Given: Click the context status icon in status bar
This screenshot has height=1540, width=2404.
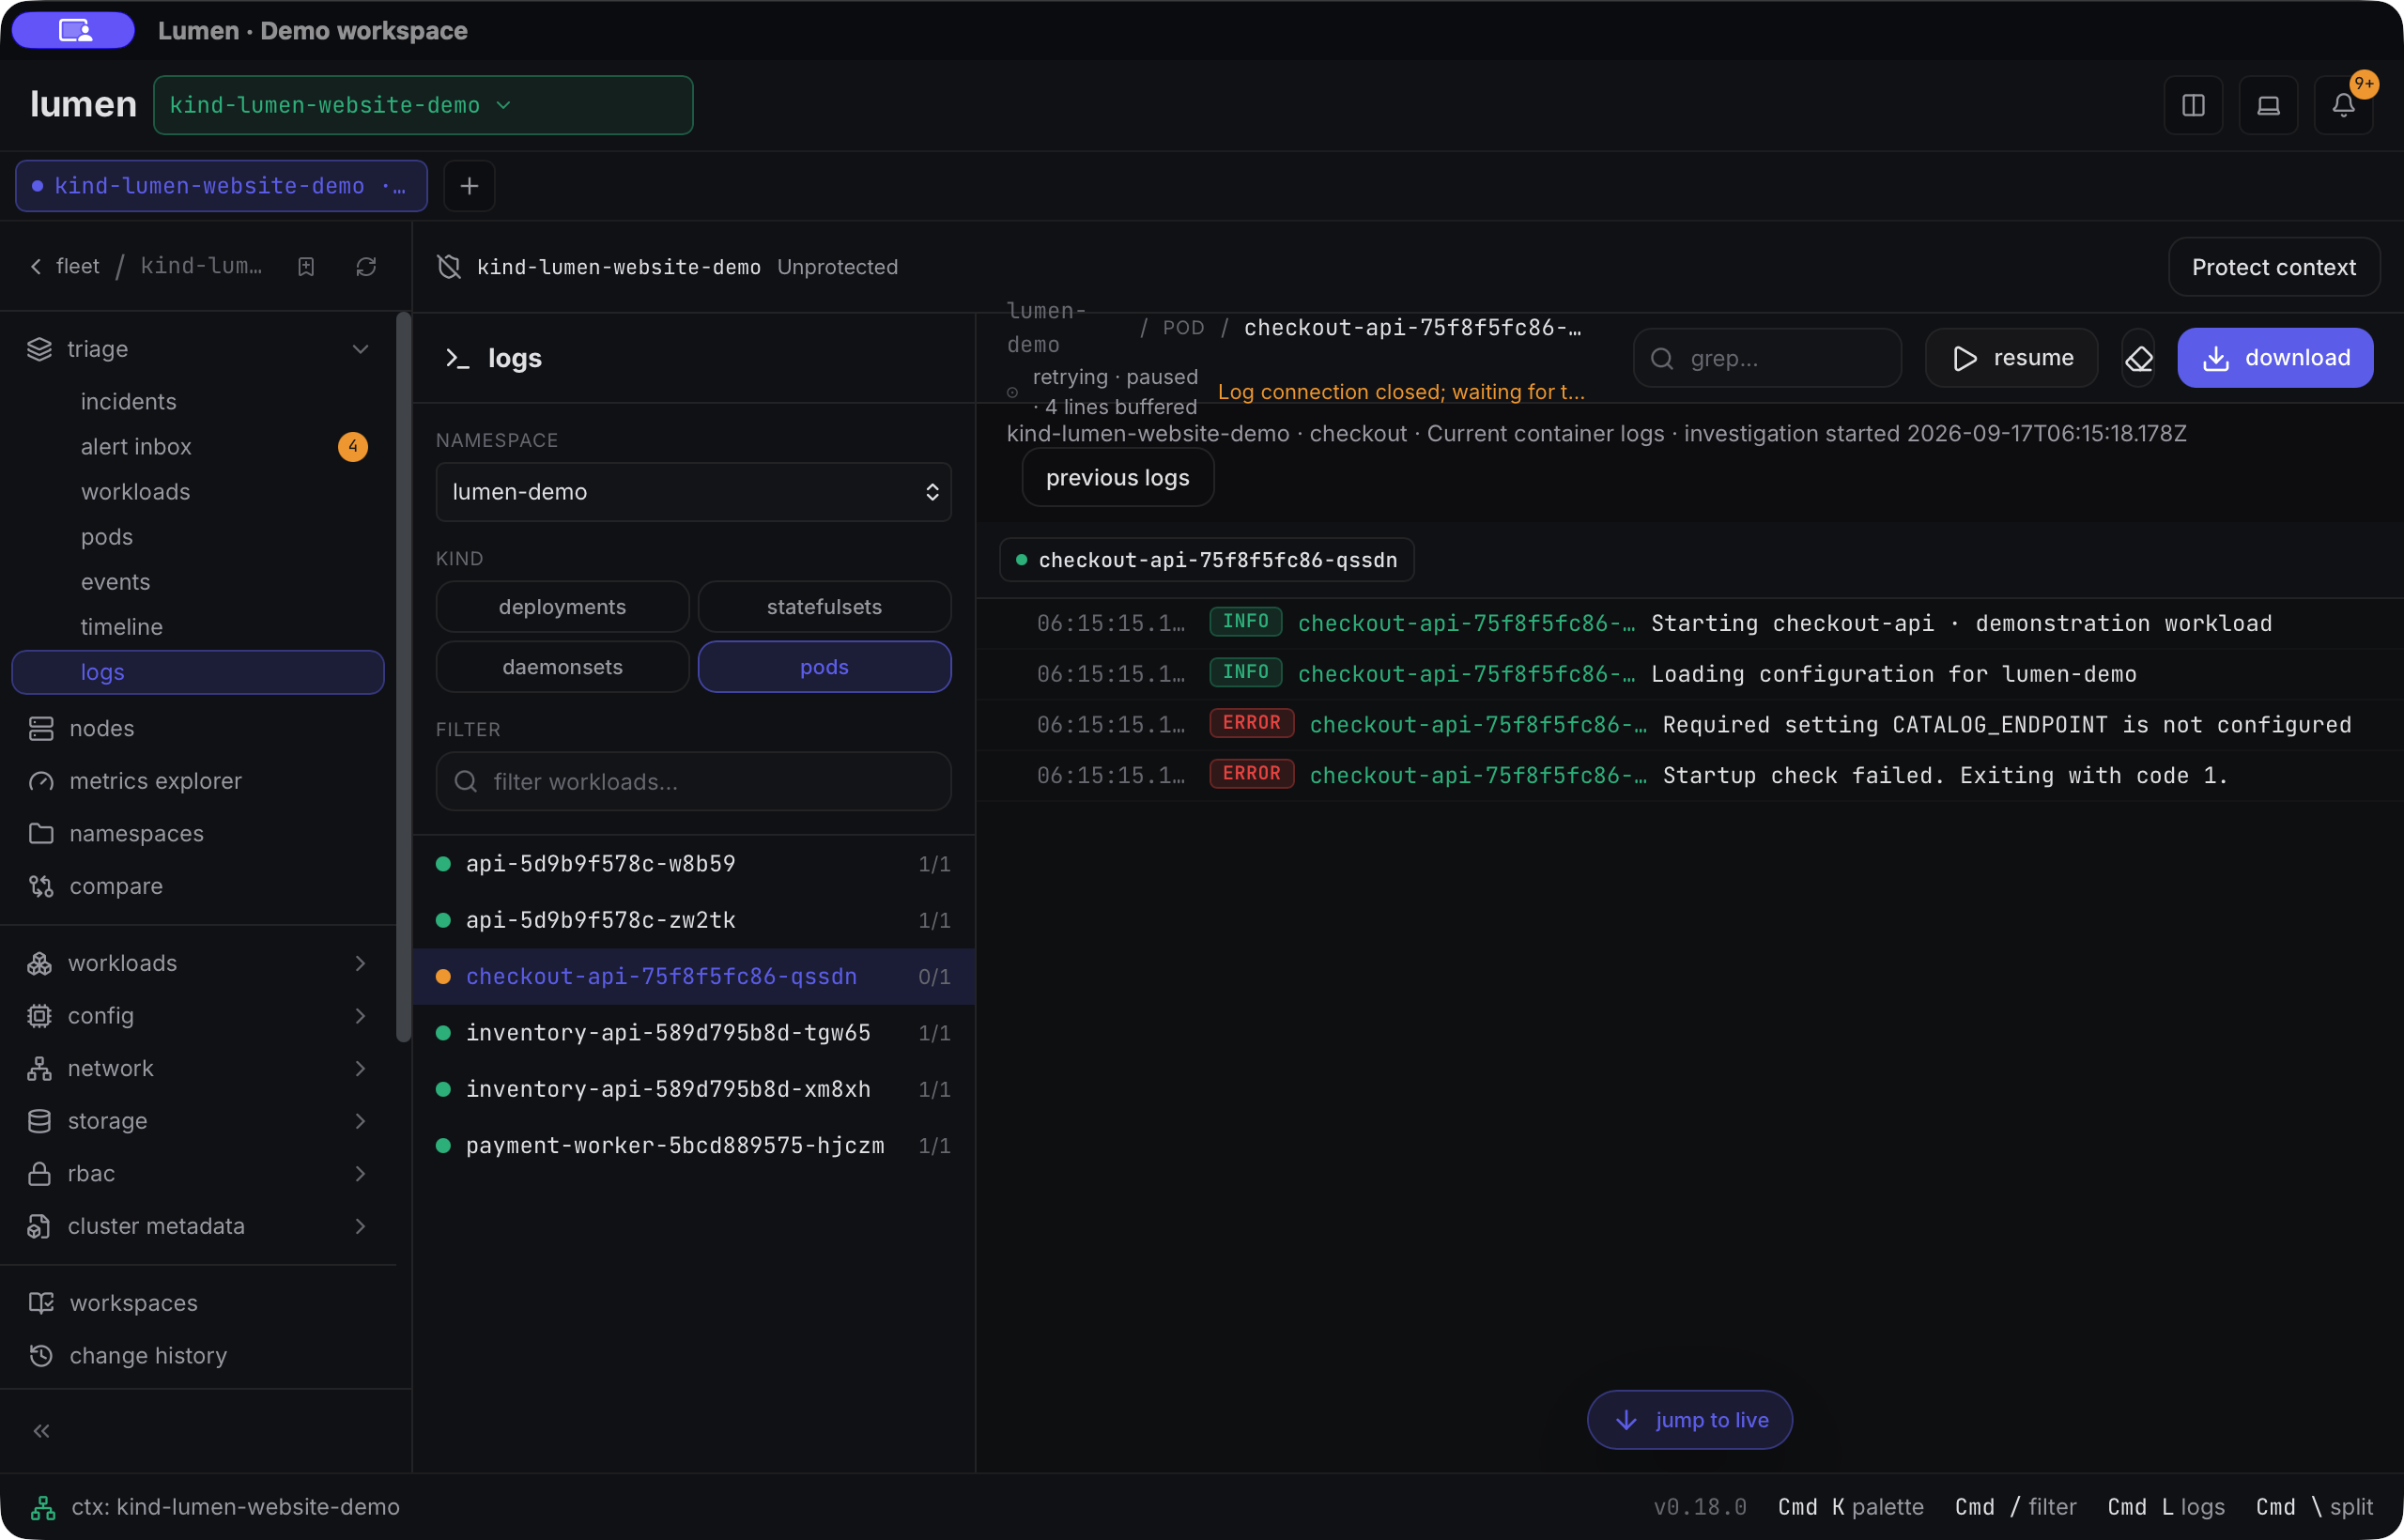Looking at the screenshot, I should (x=43, y=1507).
